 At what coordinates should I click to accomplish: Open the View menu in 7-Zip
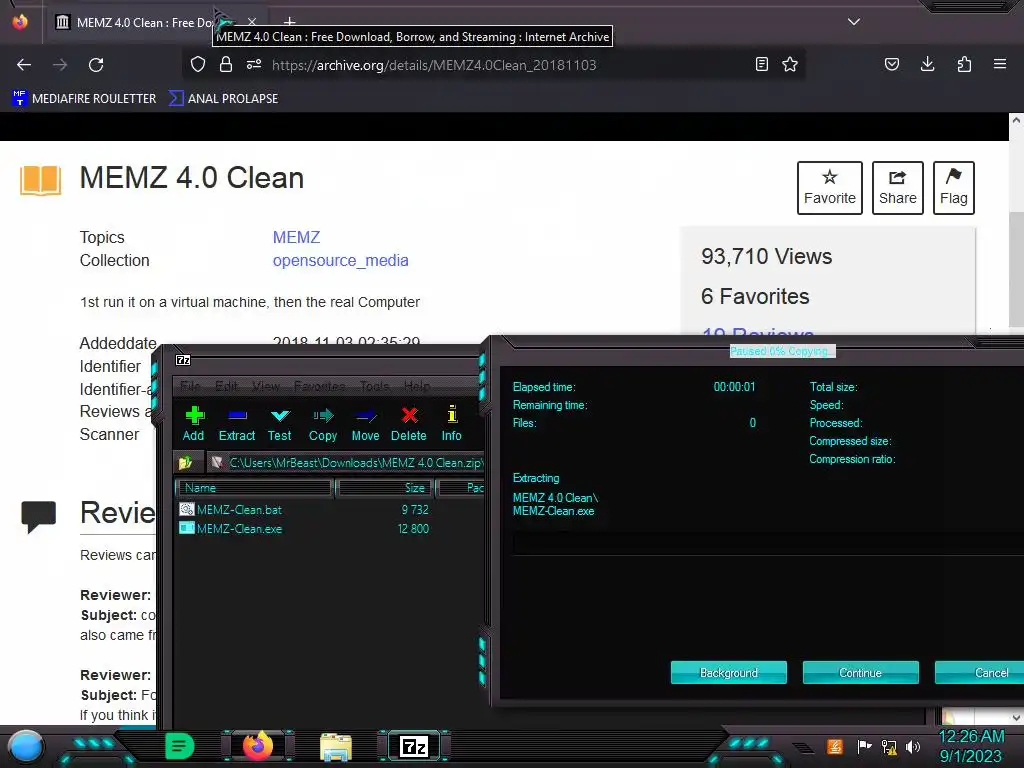coord(266,386)
